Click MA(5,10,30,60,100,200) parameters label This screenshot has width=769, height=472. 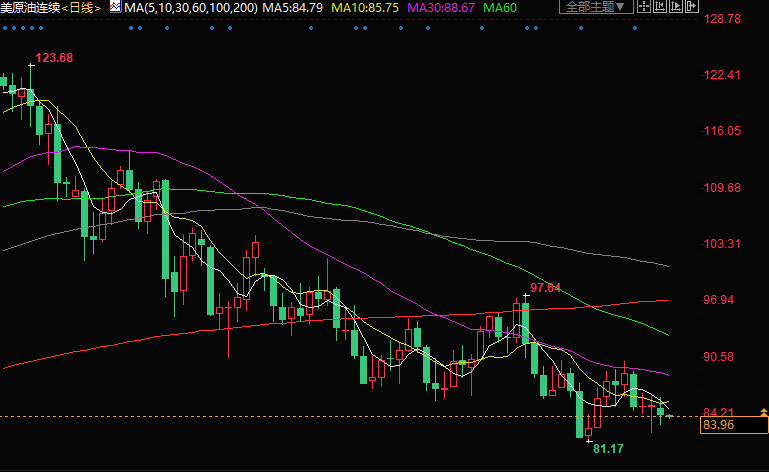(x=190, y=7)
